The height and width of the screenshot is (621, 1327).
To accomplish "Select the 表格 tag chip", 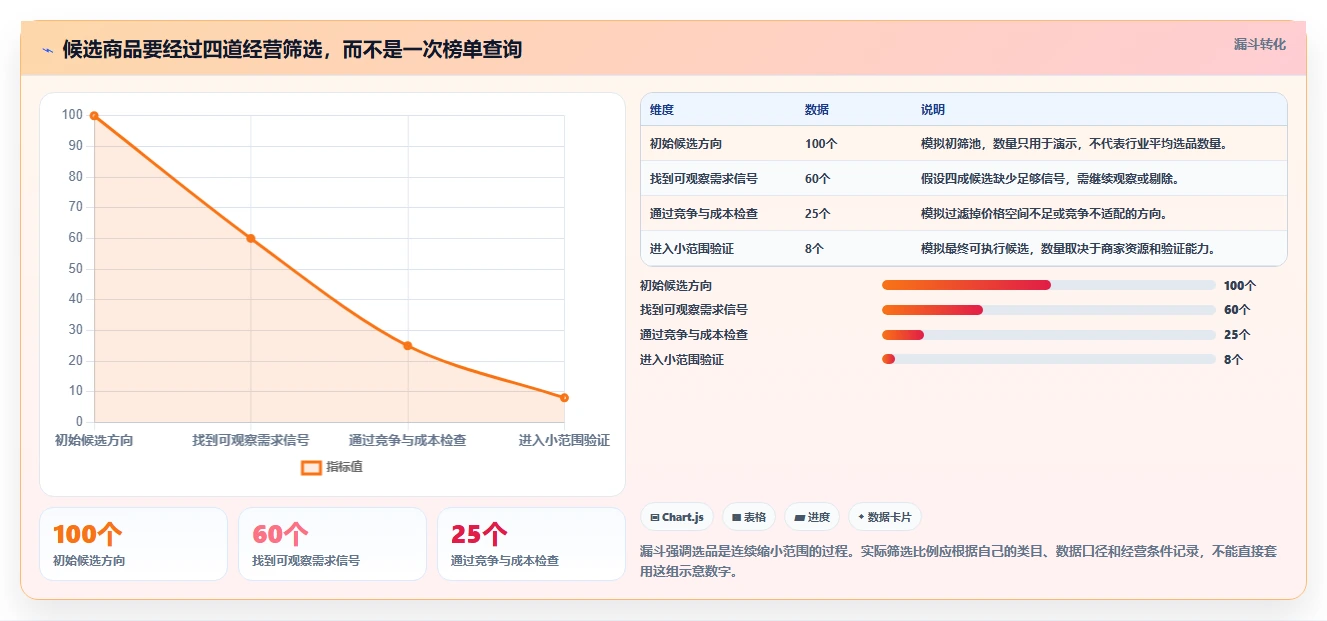I will click(749, 517).
